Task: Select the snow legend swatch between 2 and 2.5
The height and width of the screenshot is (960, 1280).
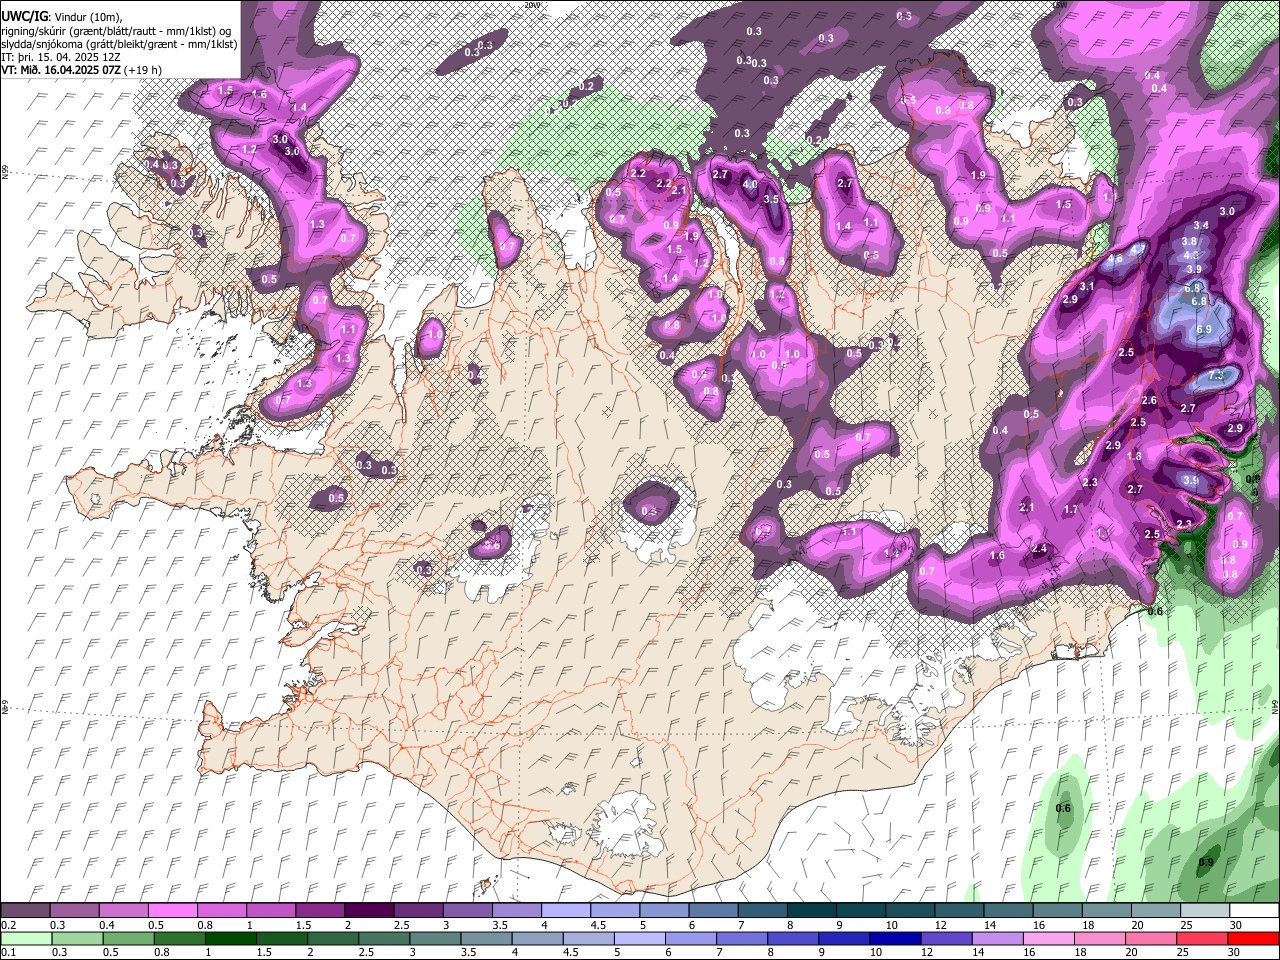Action: pos(369,911)
